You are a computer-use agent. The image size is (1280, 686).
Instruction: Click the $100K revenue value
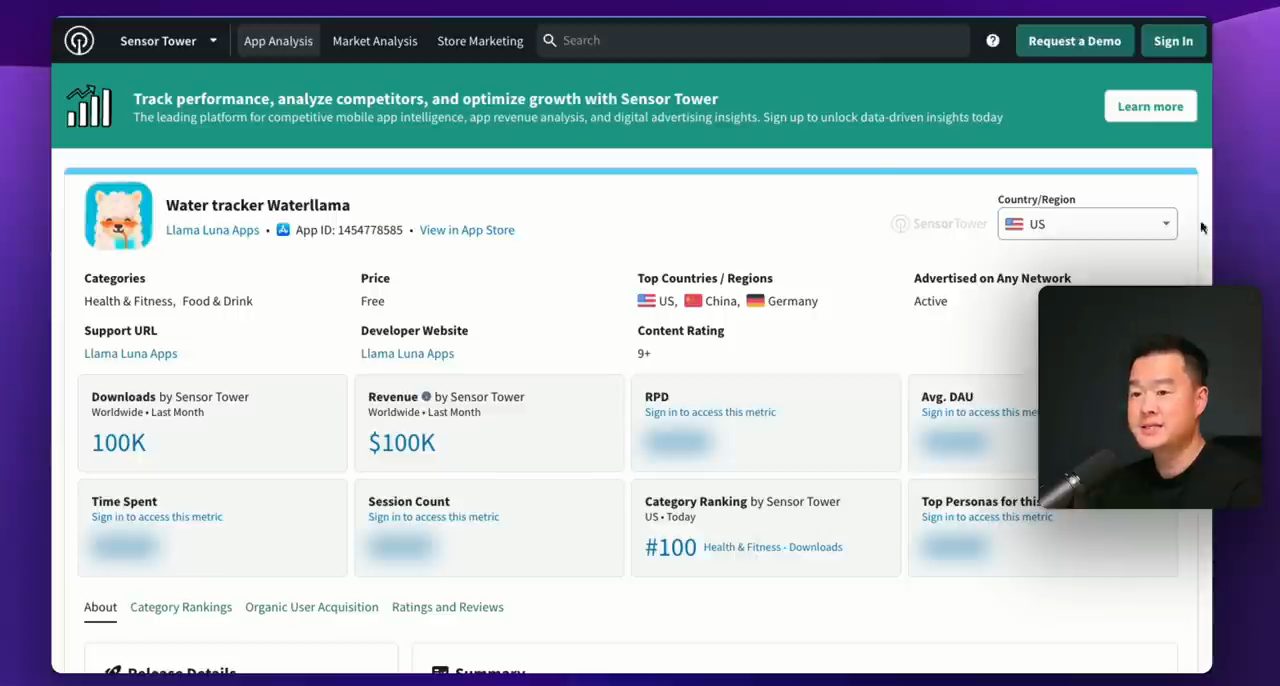click(x=402, y=443)
